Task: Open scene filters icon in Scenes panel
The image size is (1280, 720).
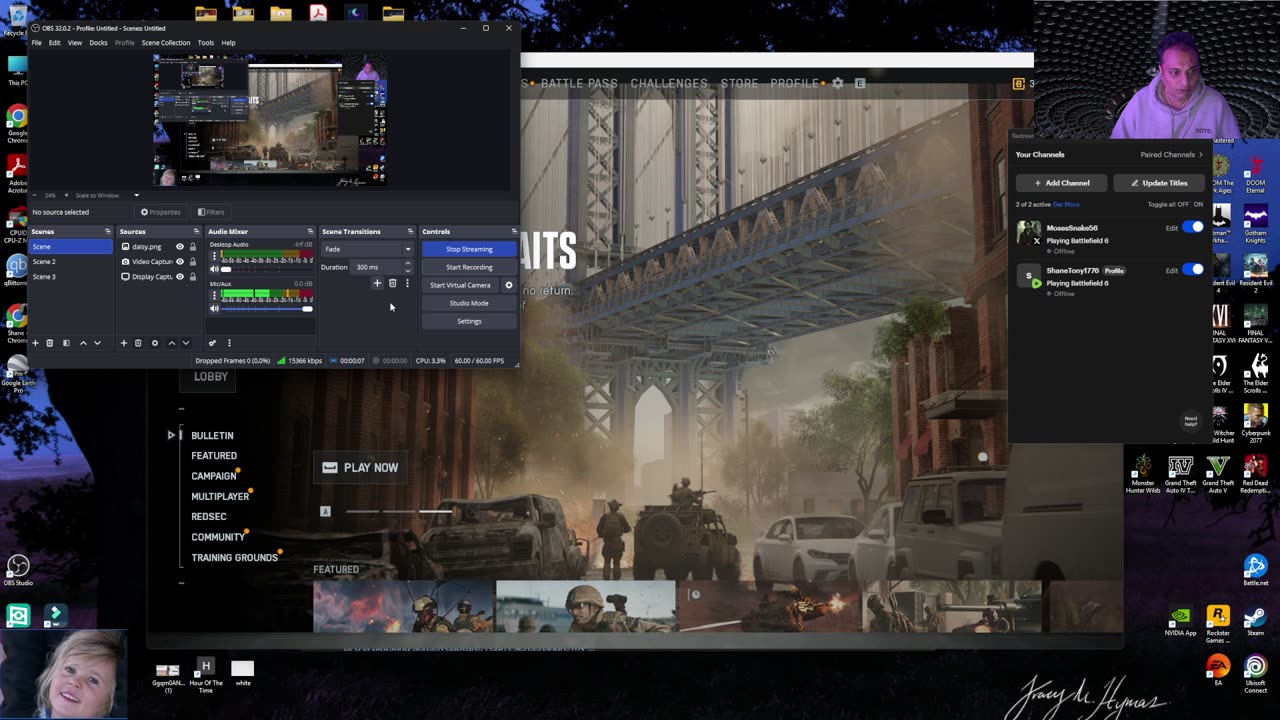Action: pos(66,343)
